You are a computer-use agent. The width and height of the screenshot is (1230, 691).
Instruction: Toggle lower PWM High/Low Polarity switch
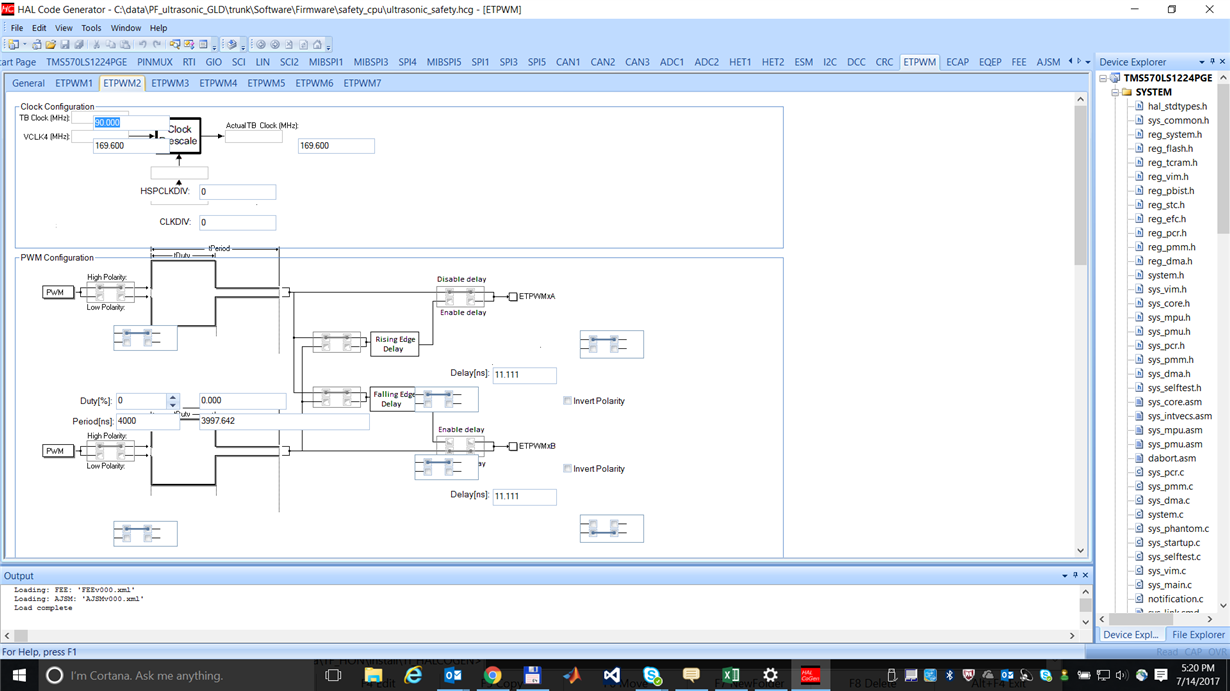[x=110, y=451]
